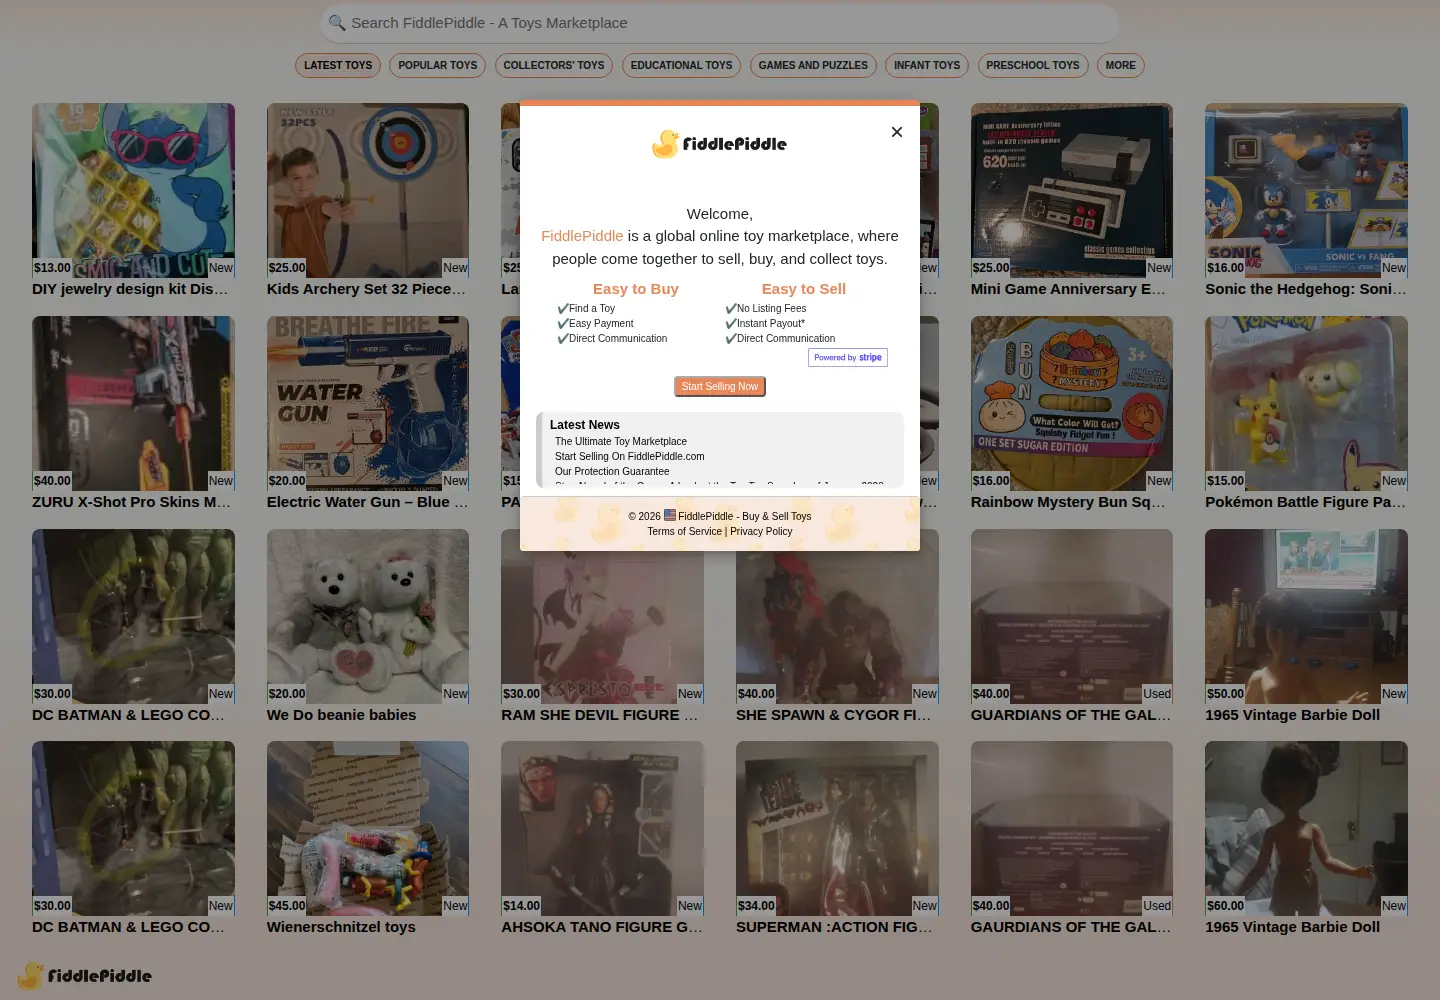
Task: Open the ZURU X-Shot Pro Skins thumbnail
Action: [x=133, y=403]
